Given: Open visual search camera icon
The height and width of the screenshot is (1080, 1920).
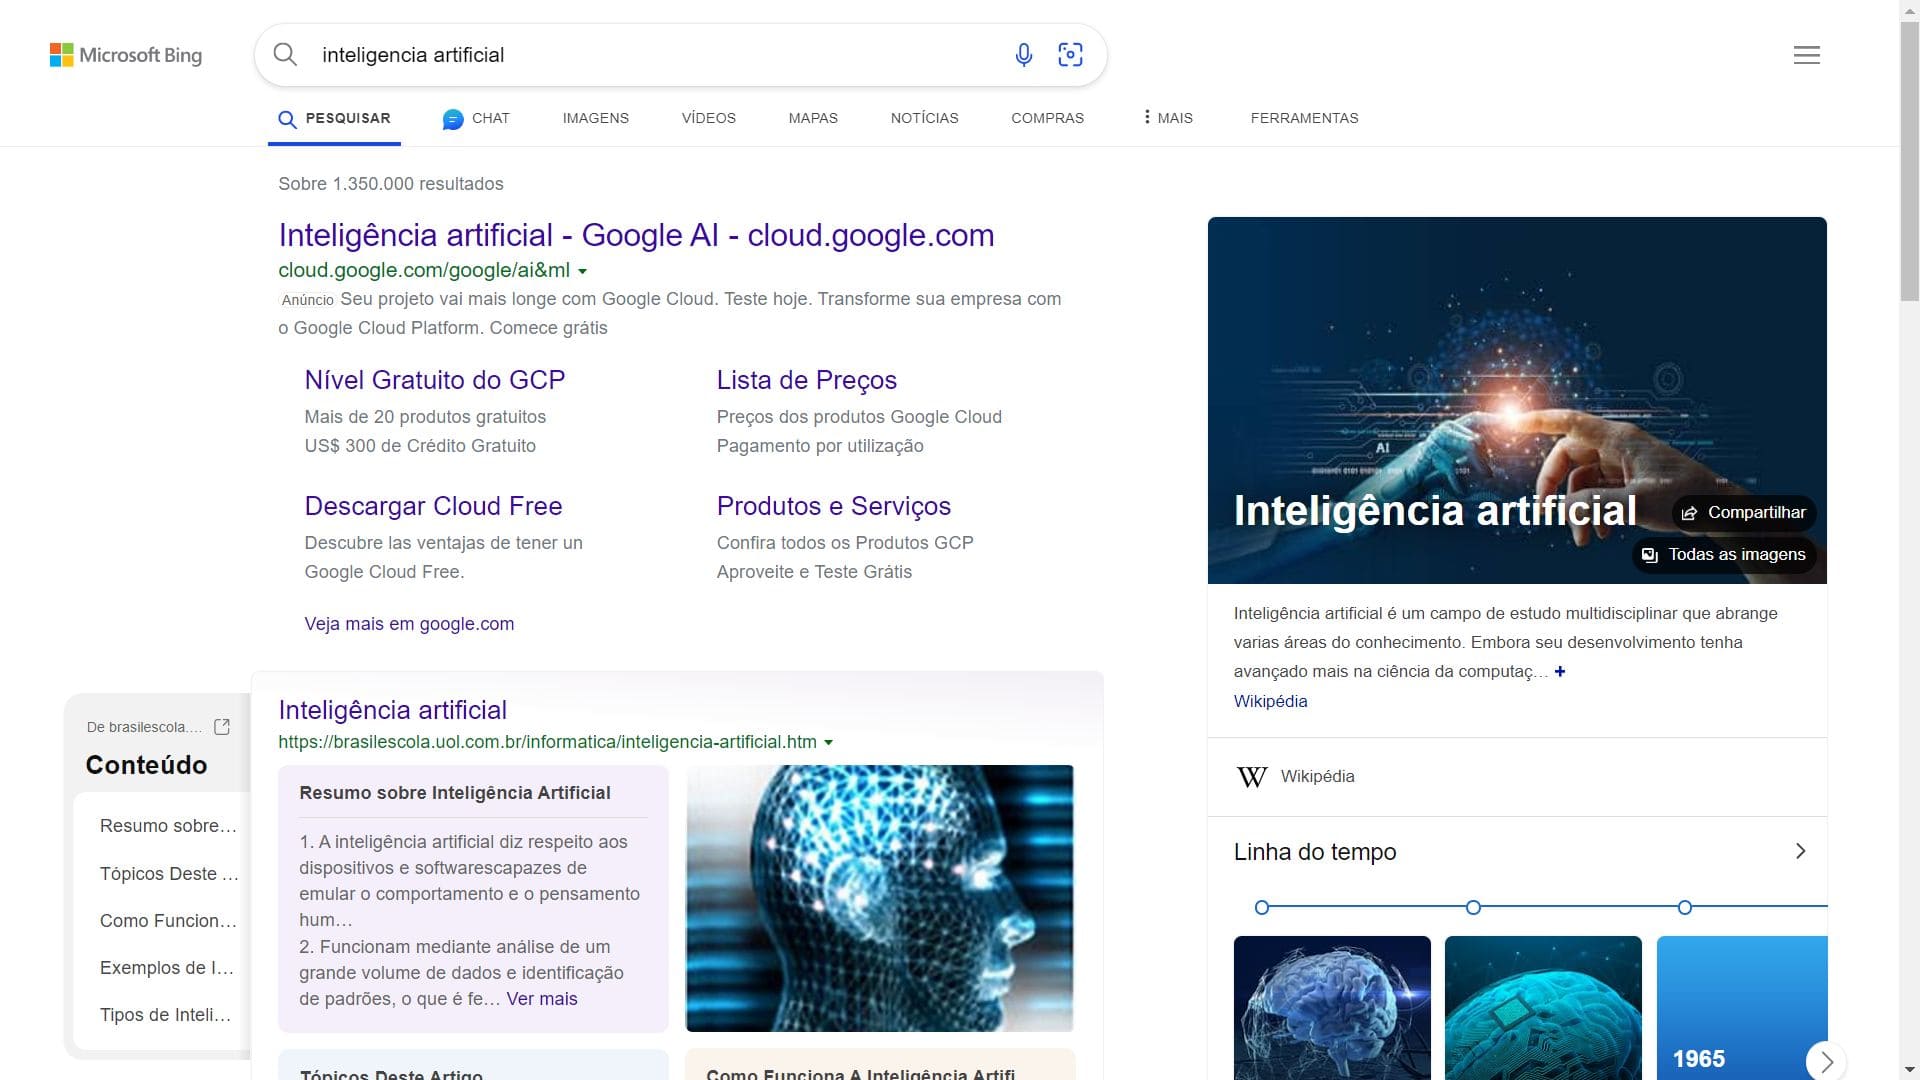Looking at the screenshot, I should (1070, 55).
